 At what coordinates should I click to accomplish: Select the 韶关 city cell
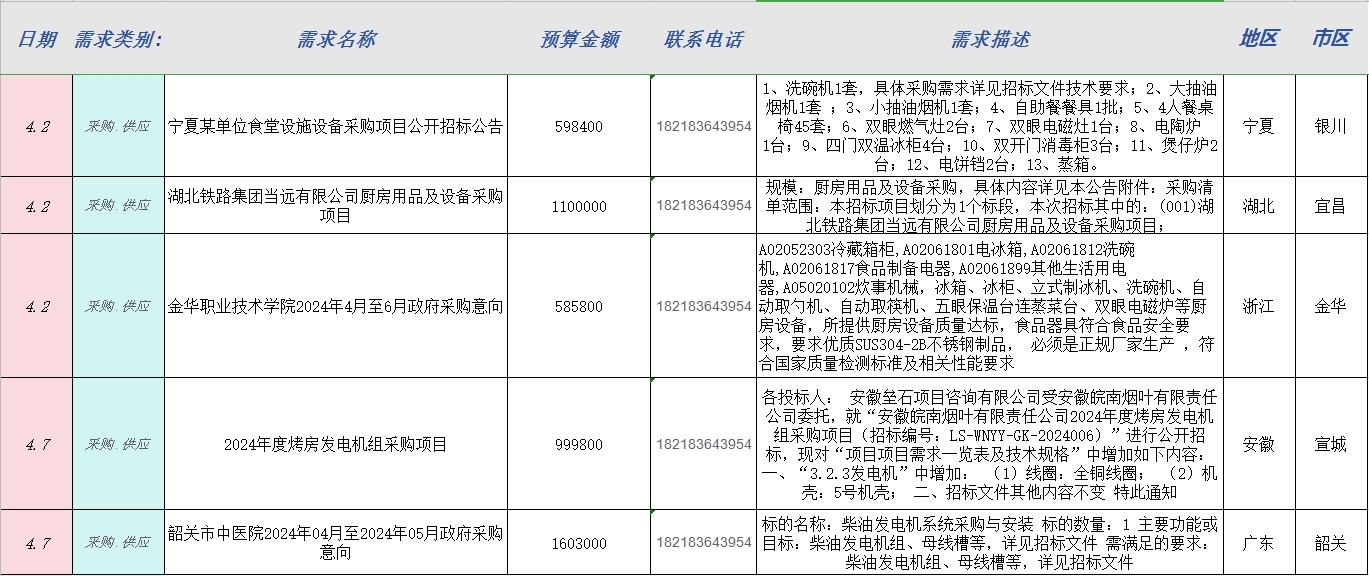[1331, 543]
